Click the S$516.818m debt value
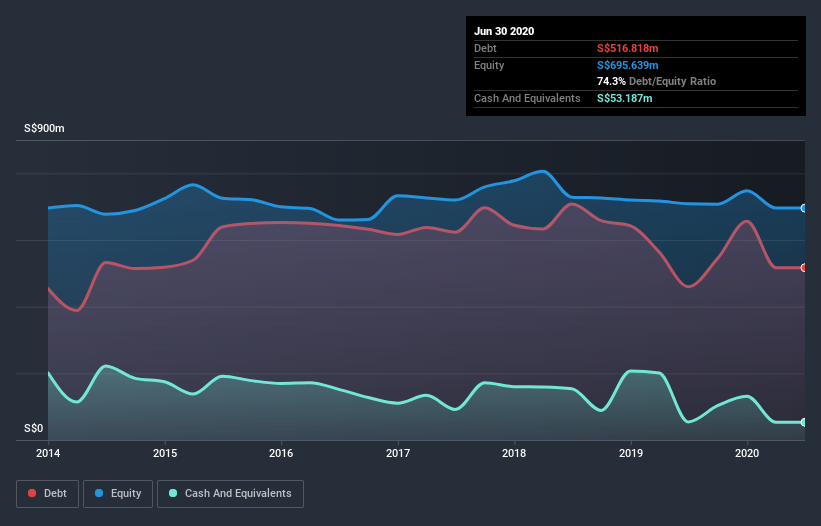Image resolution: width=821 pixels, height=526 pixels. [x=628, y=48]
